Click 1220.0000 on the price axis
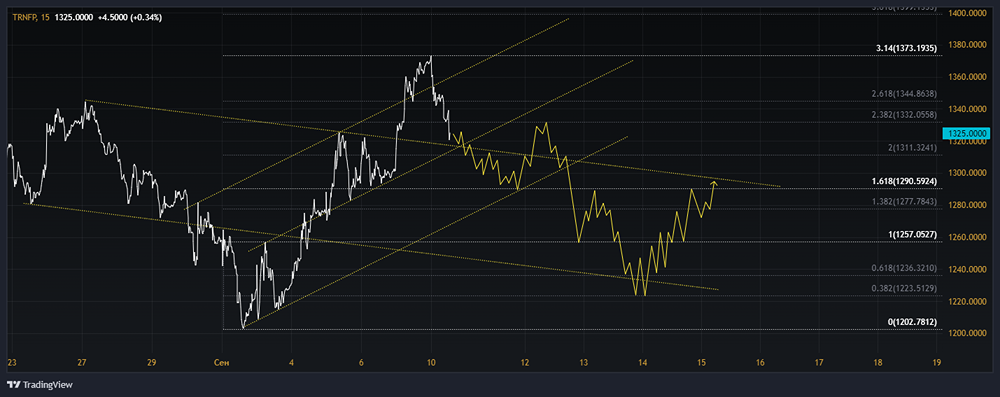 [x=967, y=301]
